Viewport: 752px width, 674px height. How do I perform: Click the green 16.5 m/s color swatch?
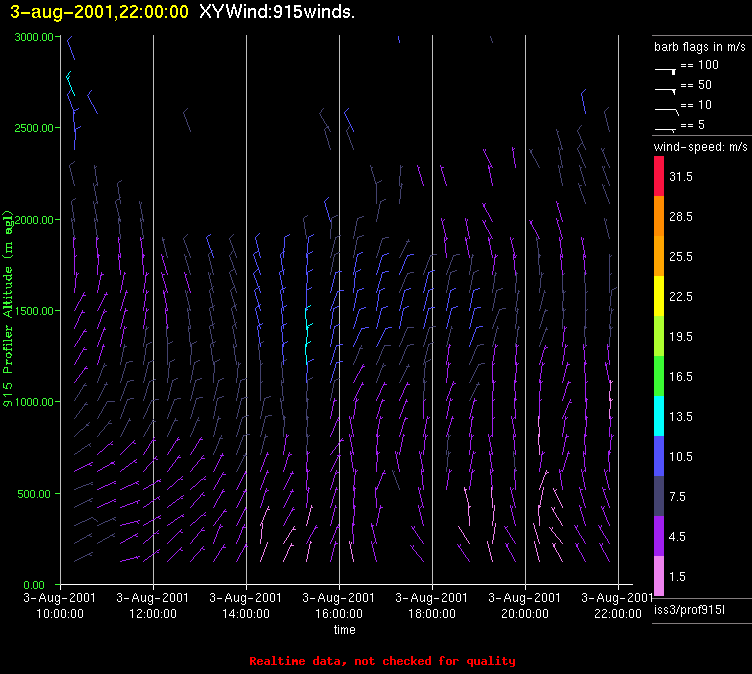(659, 376)
